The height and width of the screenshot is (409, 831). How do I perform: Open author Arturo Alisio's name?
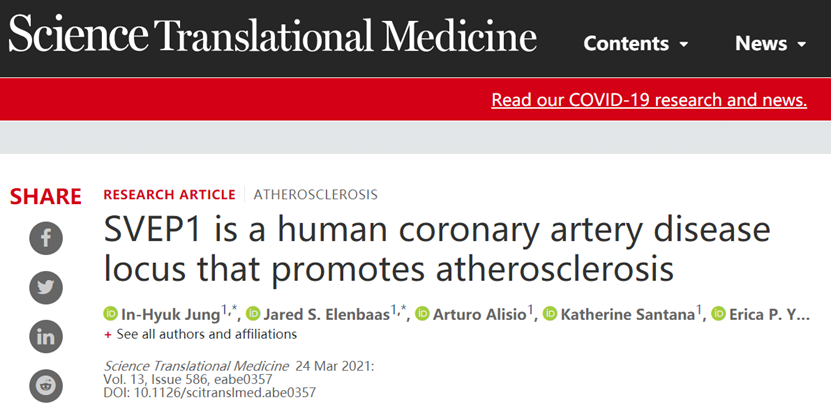tap(480, 315)
